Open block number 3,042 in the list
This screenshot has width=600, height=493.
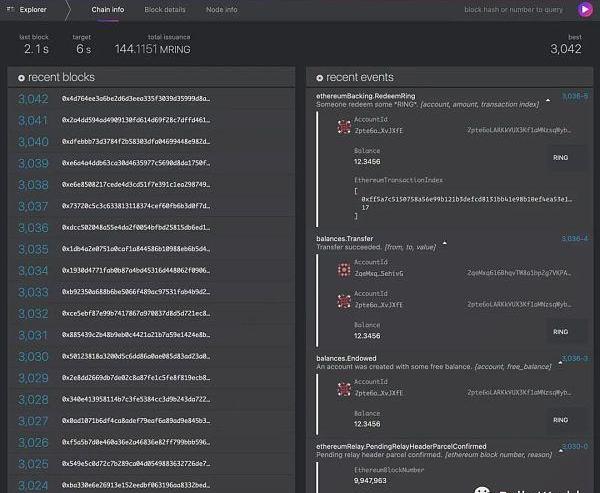point(32,99)
